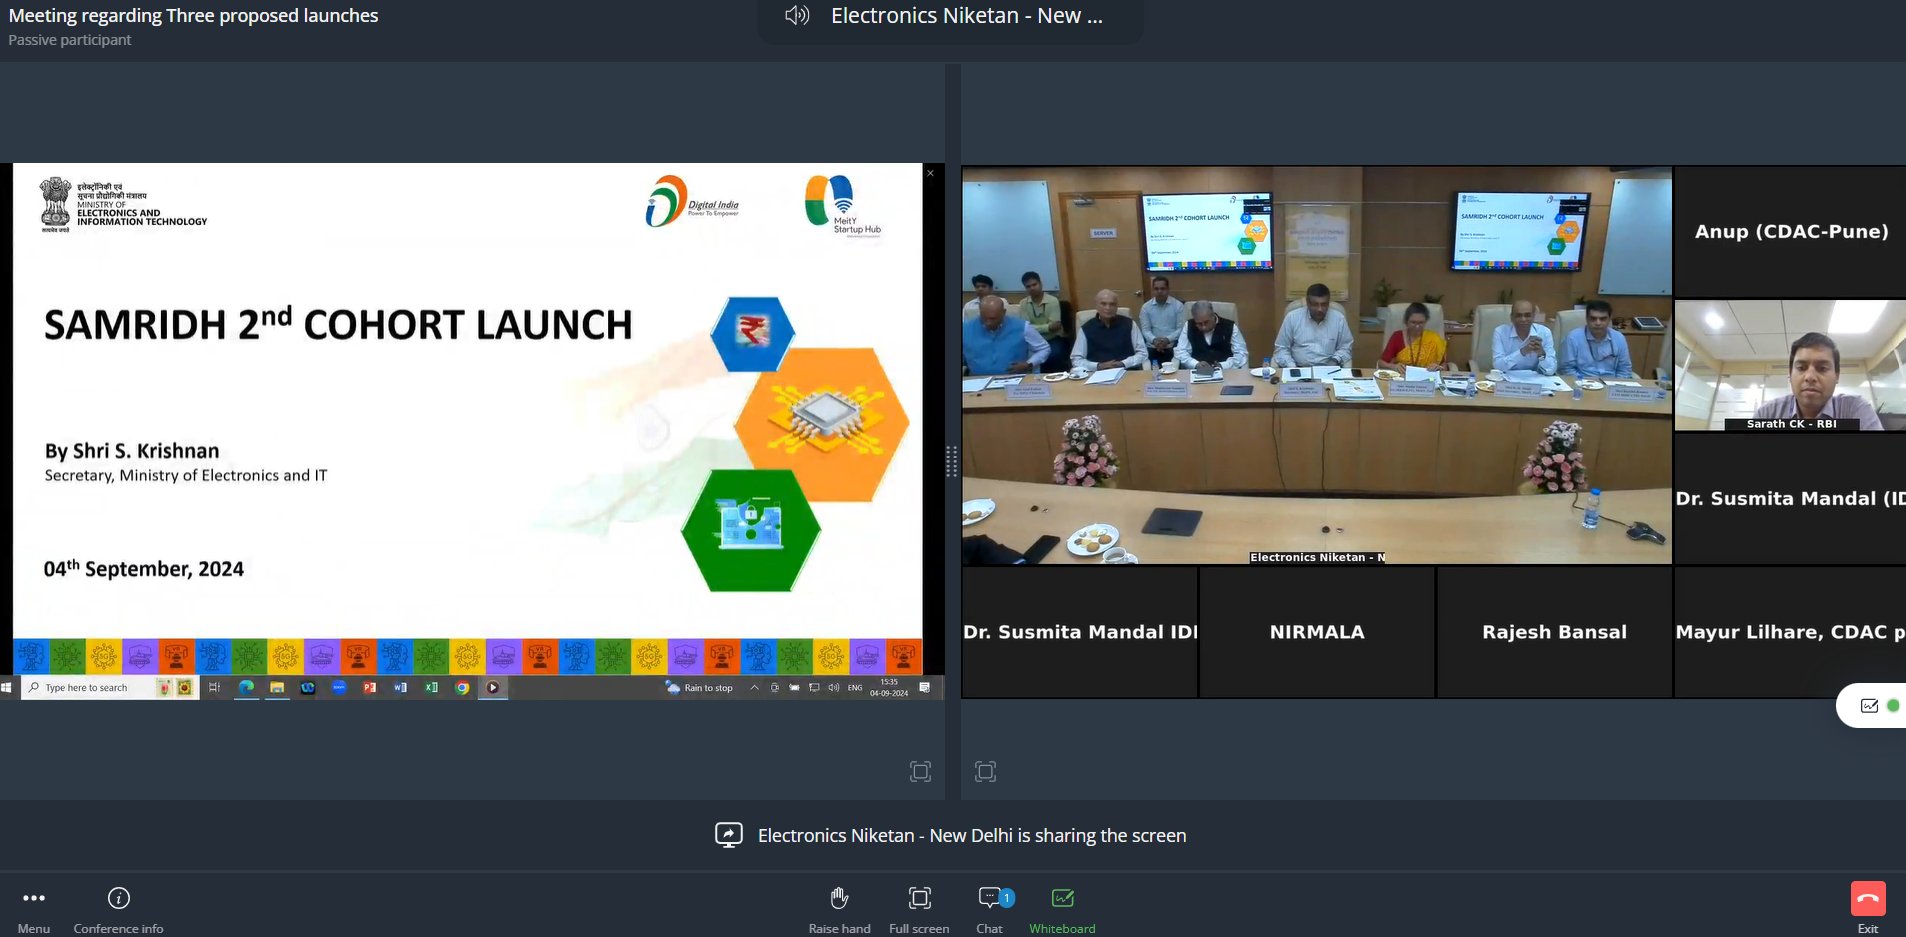Open the Menu with three dots

pos(33,898)
